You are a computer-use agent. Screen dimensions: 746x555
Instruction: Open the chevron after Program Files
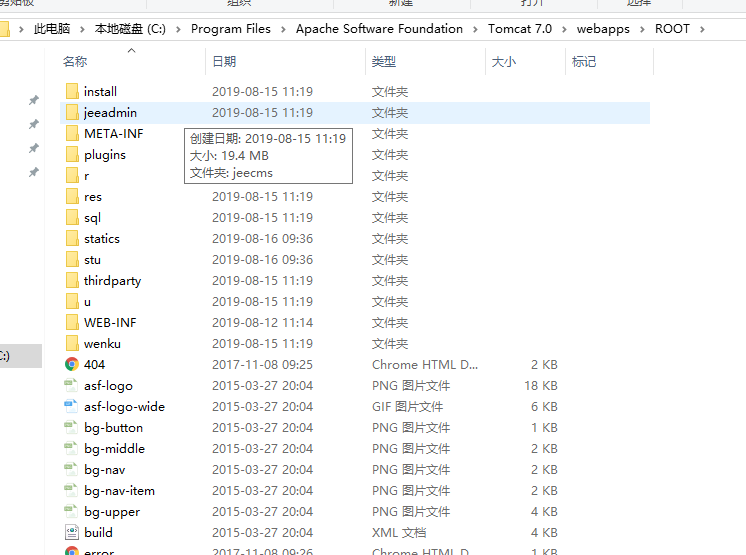pos(284,29)
